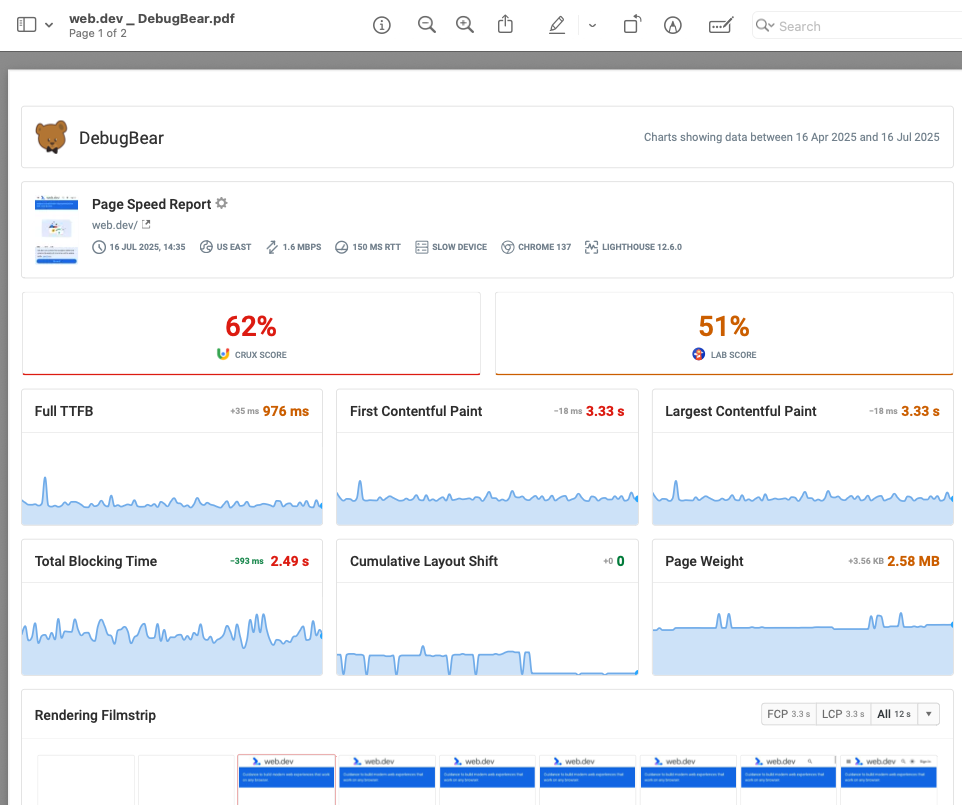962x805 pixels.
Task: Open the Total Blocking Time chart
Action: point(172,607)
